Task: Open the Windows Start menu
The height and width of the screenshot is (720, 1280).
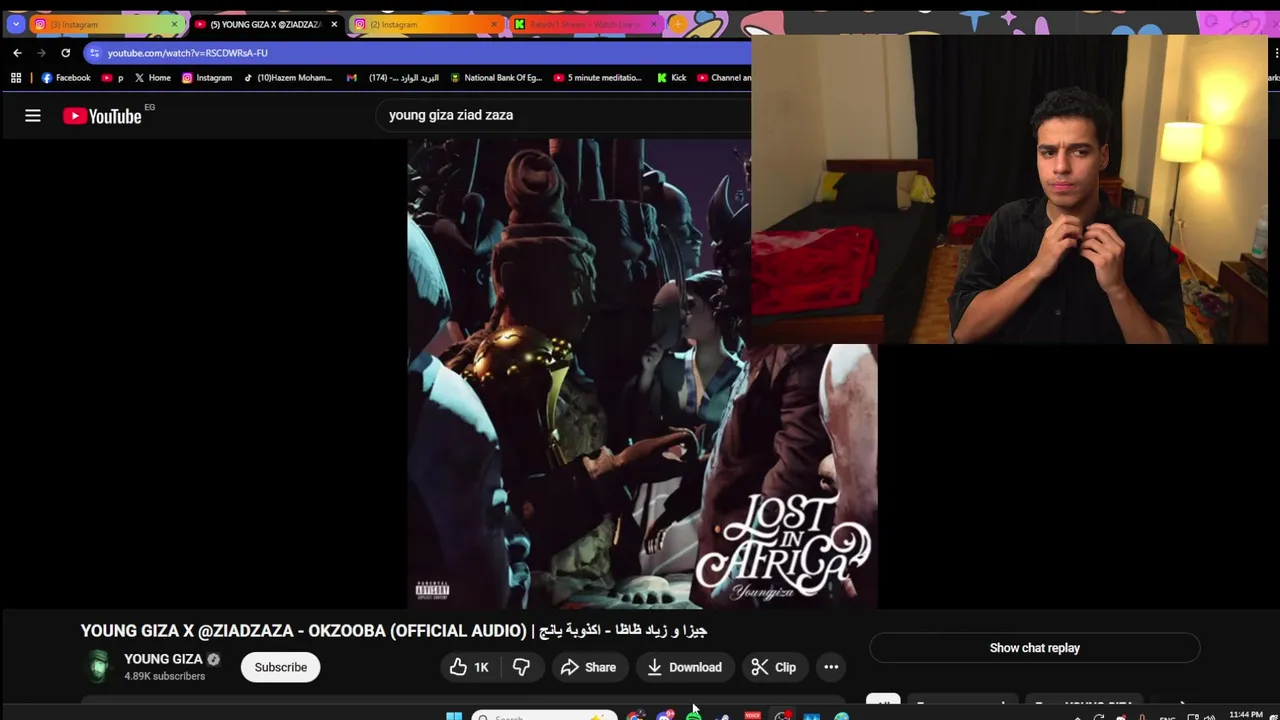Action: click(454, 715)
